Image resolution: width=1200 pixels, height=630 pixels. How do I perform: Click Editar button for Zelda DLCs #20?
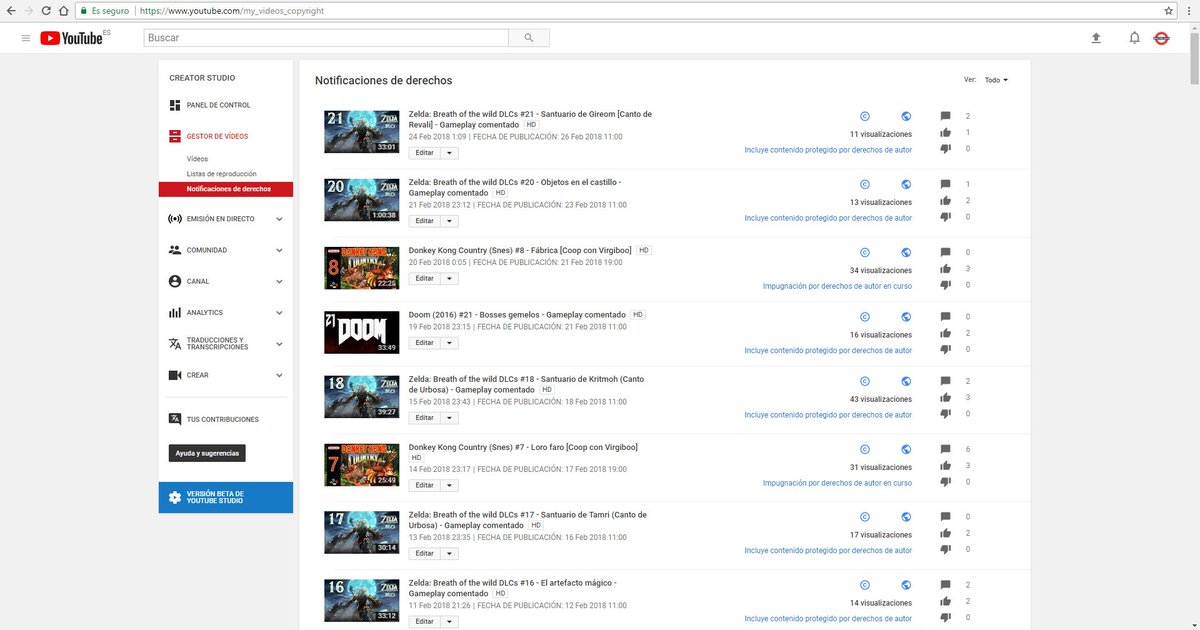click(x=425, y=221)
